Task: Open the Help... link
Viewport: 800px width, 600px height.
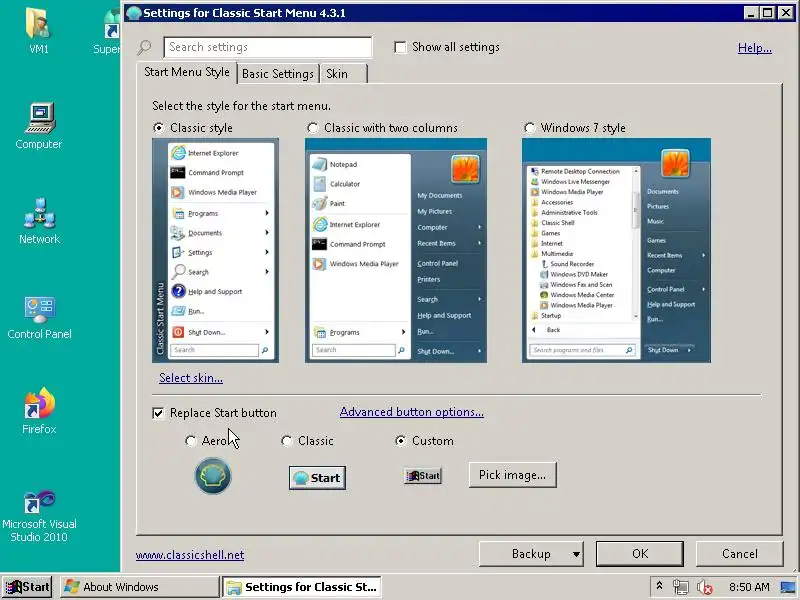Action: 755,48
